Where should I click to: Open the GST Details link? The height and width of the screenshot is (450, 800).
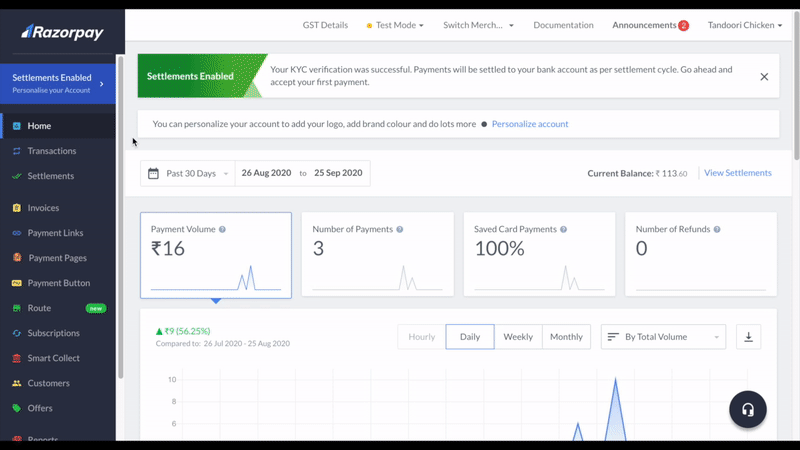325,25
